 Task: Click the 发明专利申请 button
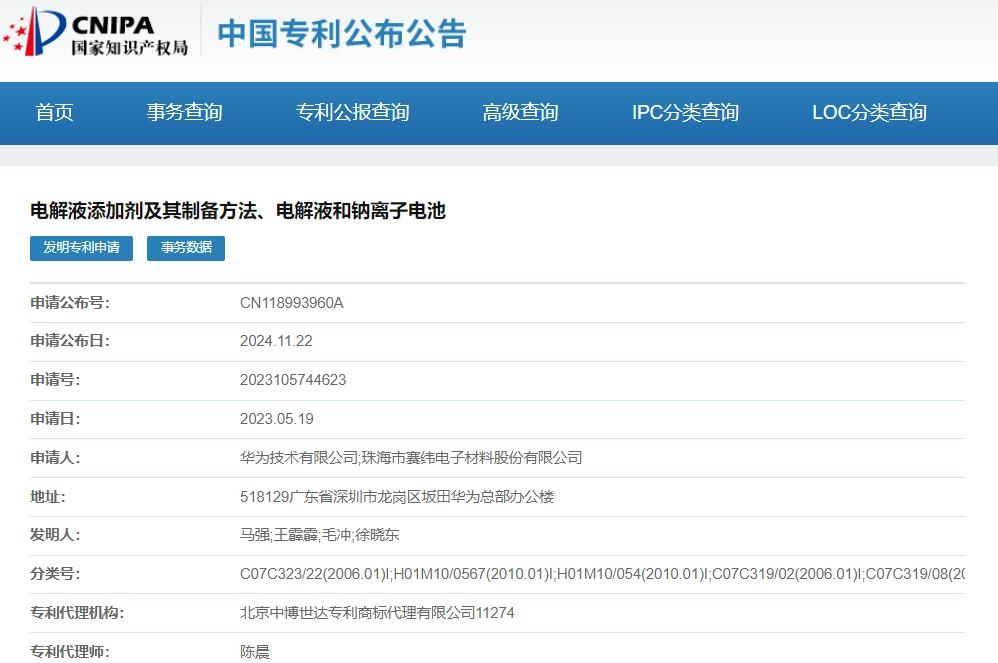point(80,248)
